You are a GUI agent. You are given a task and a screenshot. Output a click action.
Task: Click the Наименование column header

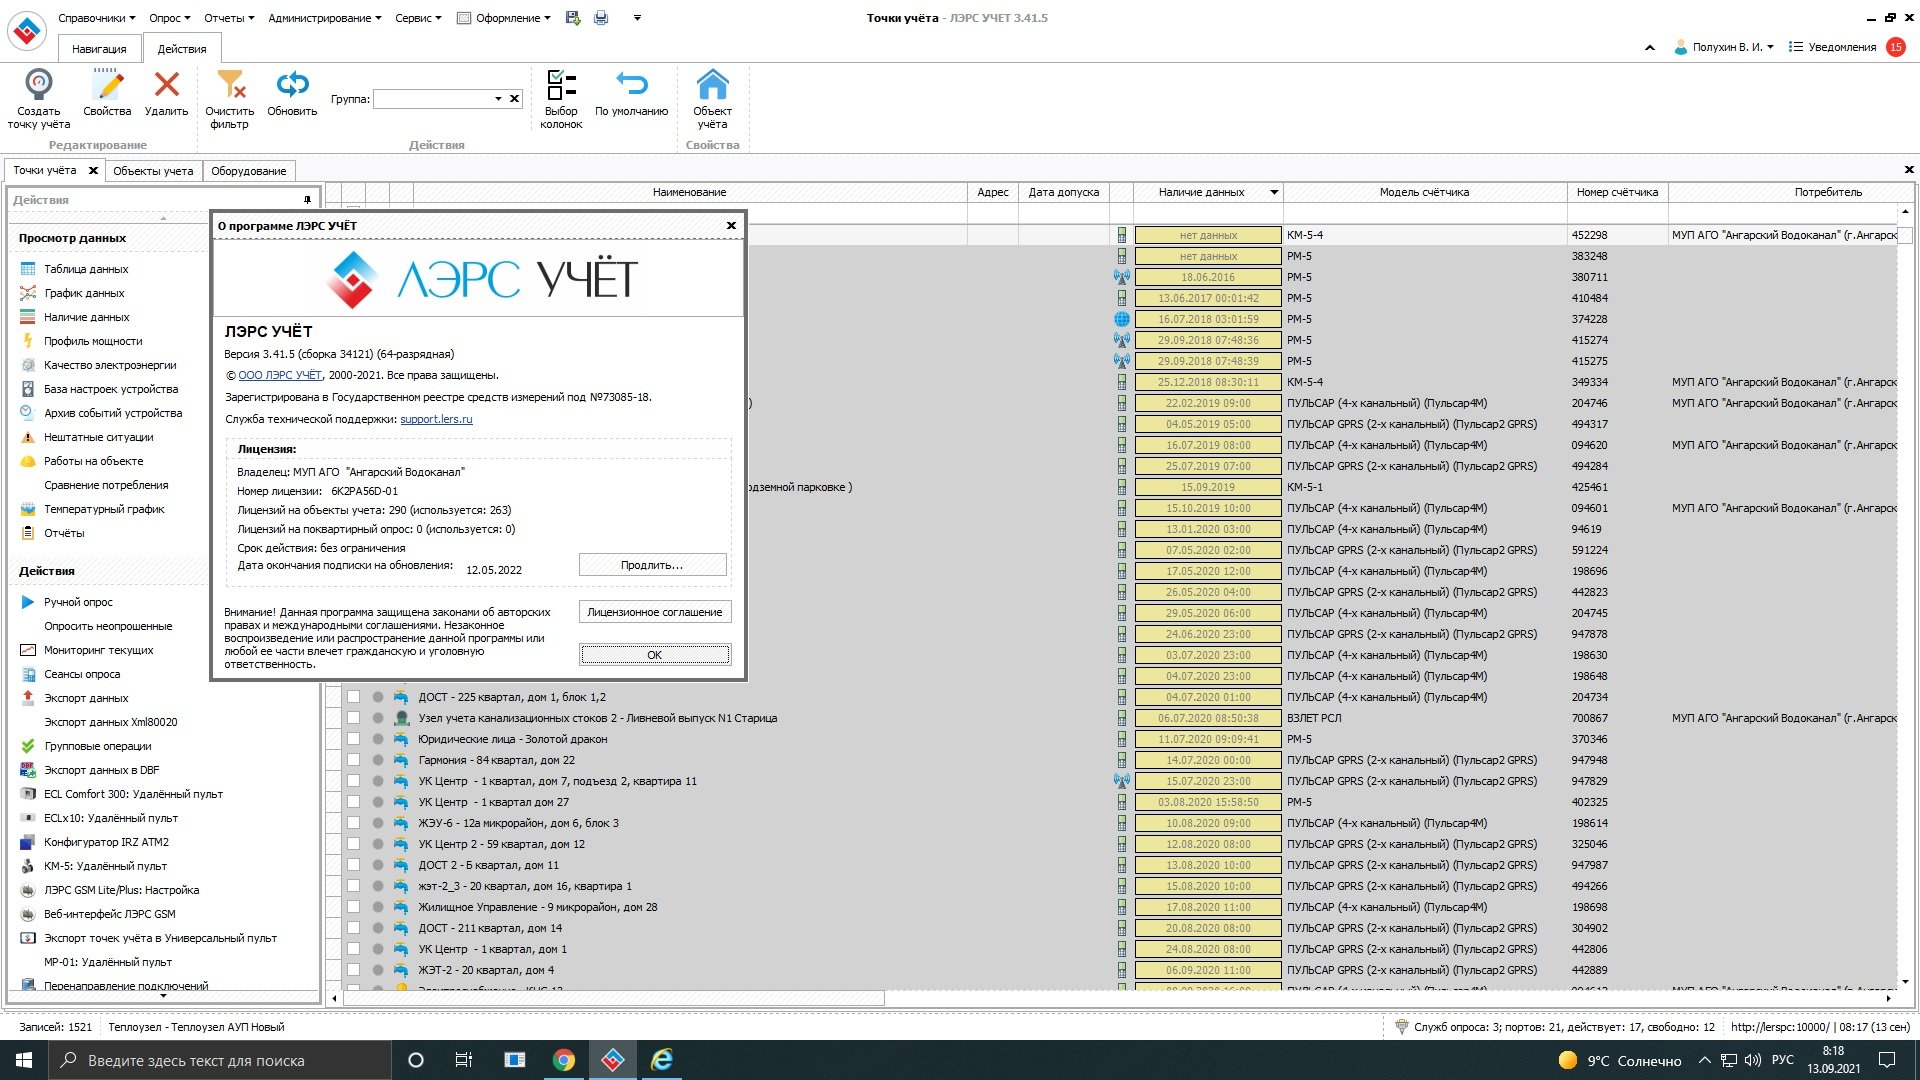(689, 192)
